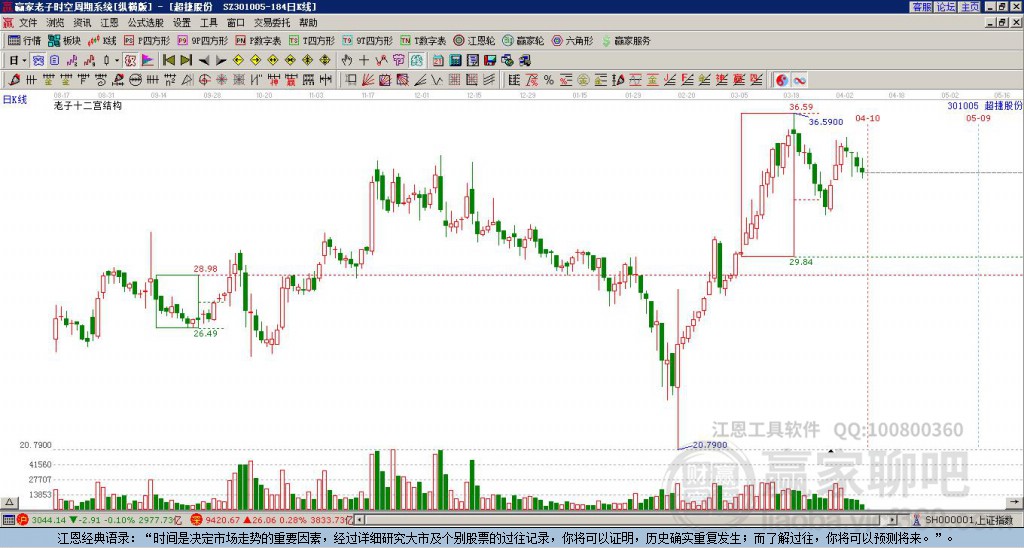1024x548 pixels.
Task: Open the 江恩轮 Gann wheel
Action: [475, 40]
